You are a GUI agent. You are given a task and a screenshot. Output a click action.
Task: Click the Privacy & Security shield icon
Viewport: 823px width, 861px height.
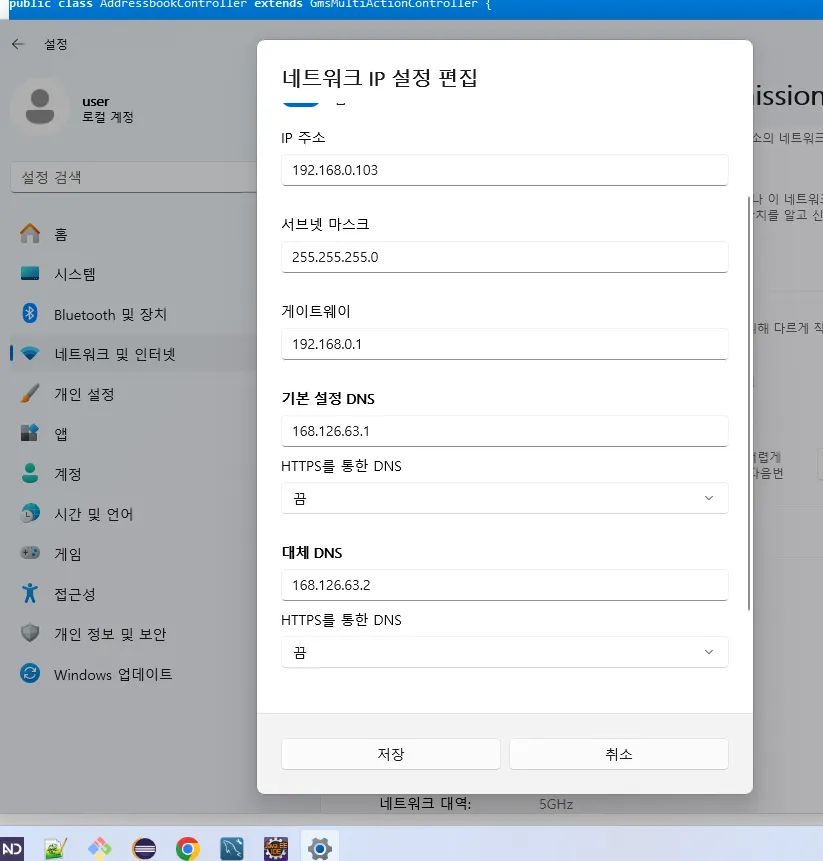point(30,633)
